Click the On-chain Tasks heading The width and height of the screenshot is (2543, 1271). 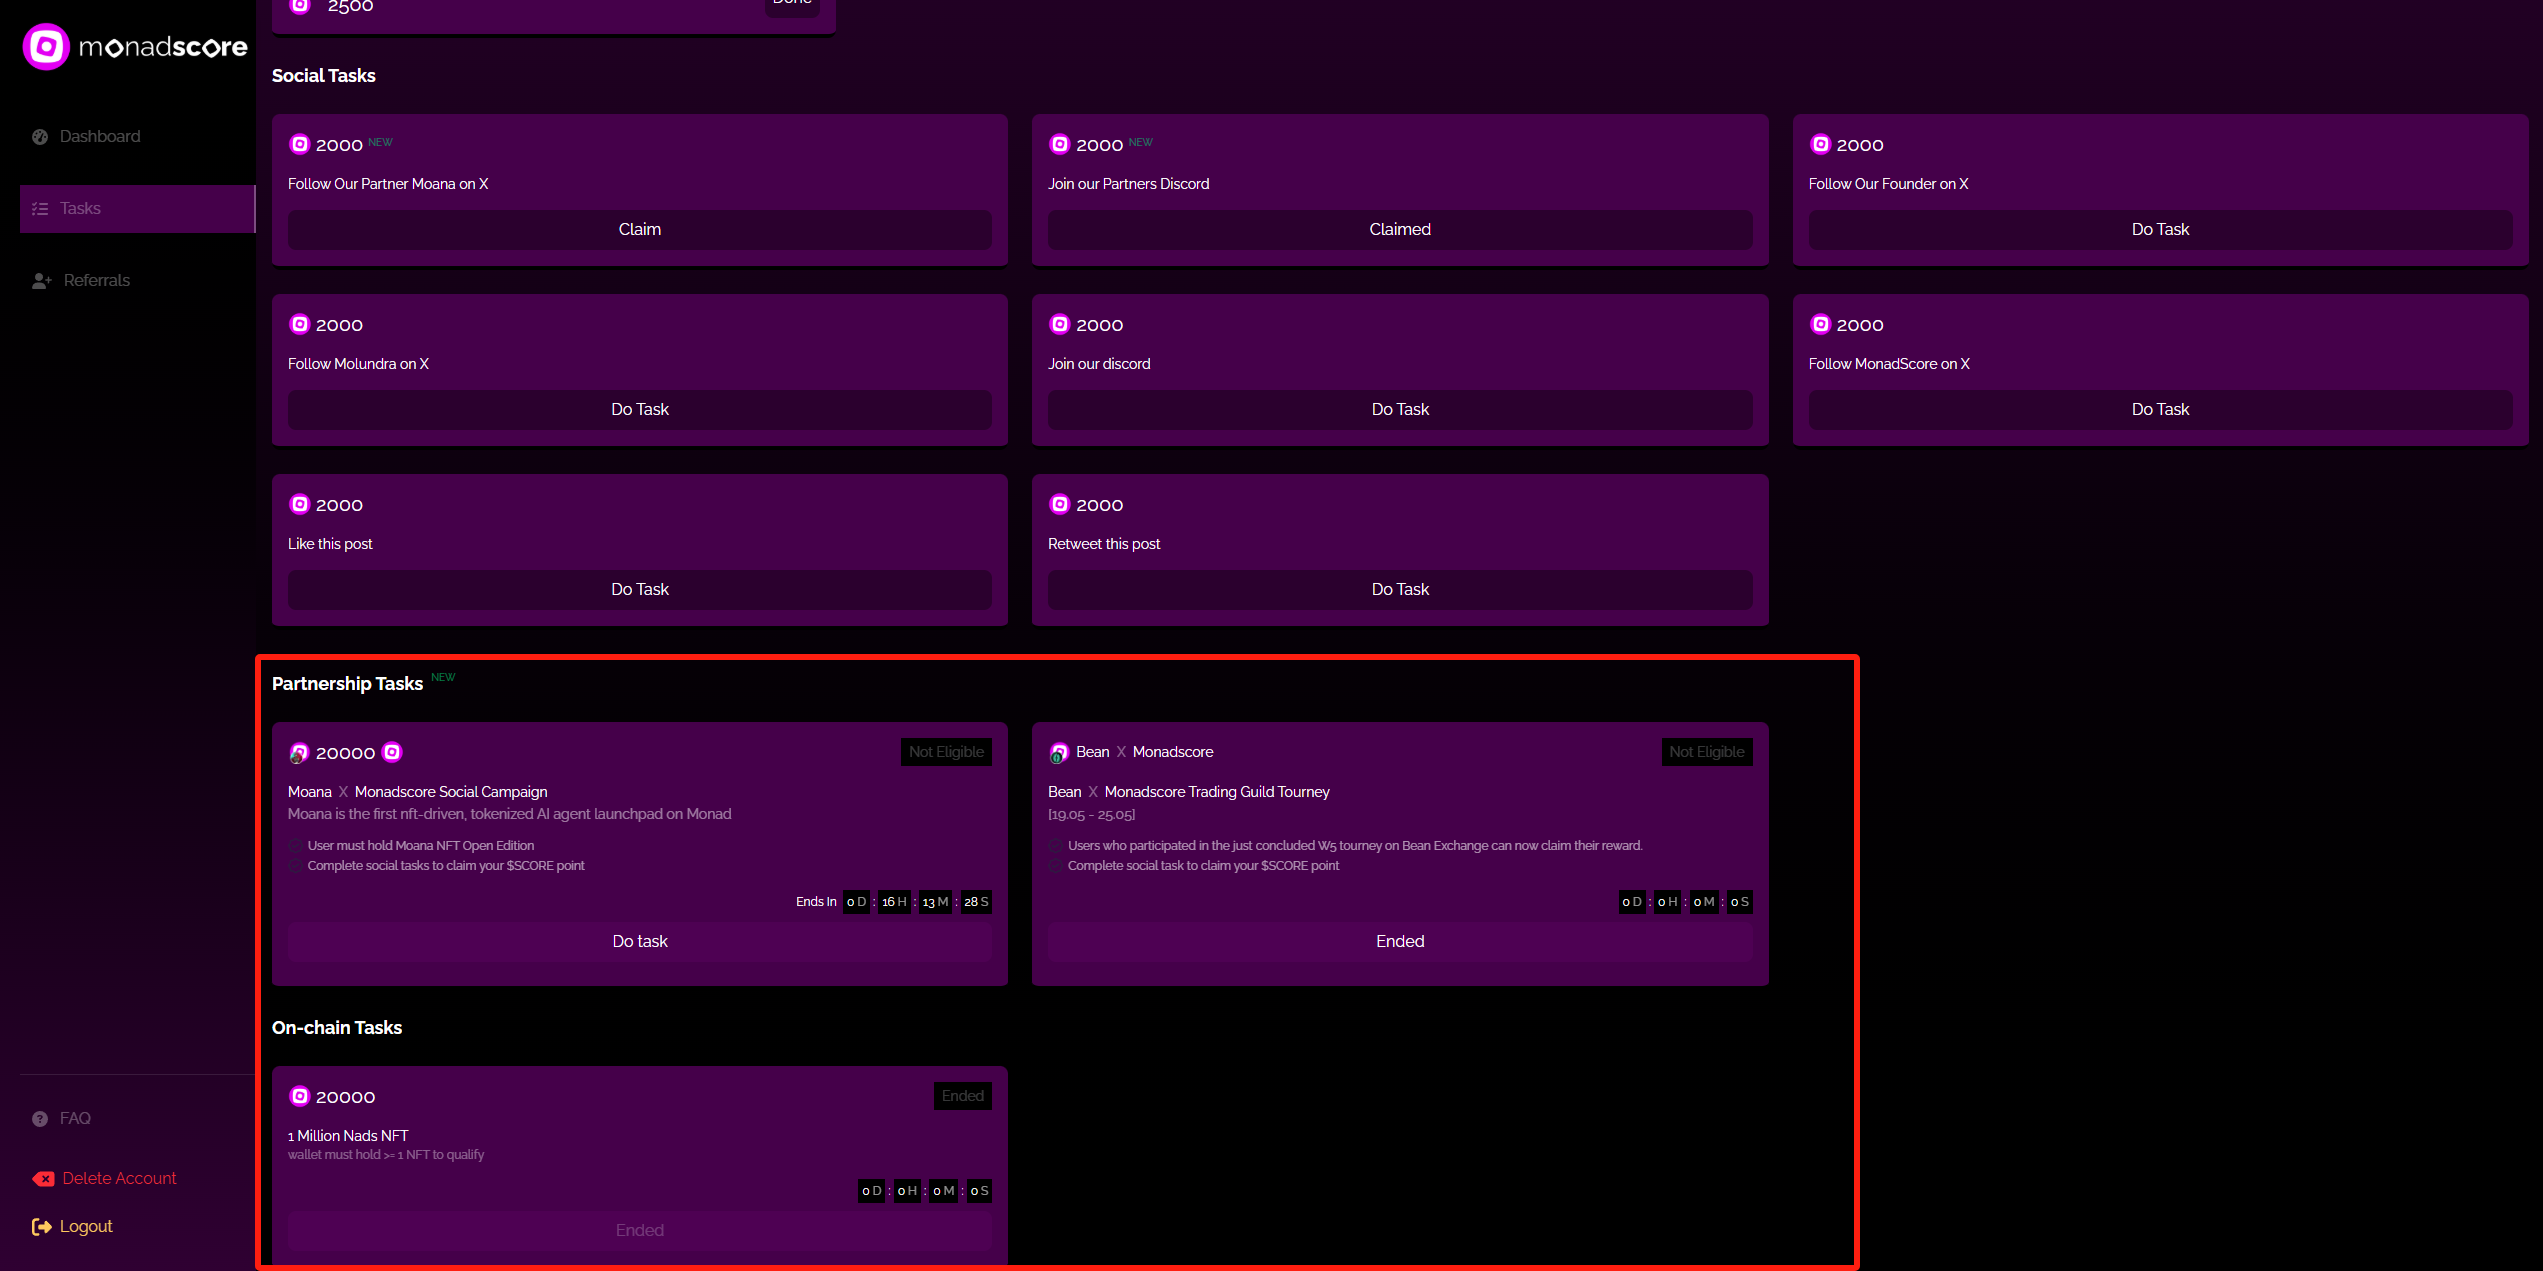coord(337,1028)
